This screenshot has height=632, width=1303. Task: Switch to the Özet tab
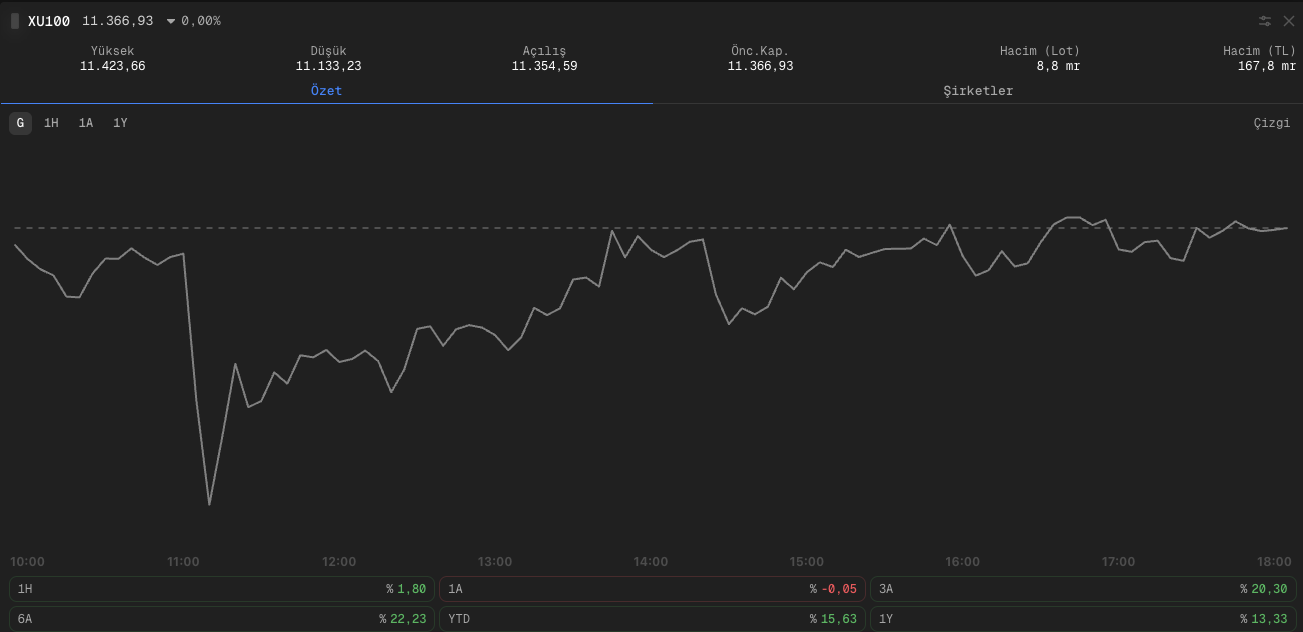click(x=326, y=91)
